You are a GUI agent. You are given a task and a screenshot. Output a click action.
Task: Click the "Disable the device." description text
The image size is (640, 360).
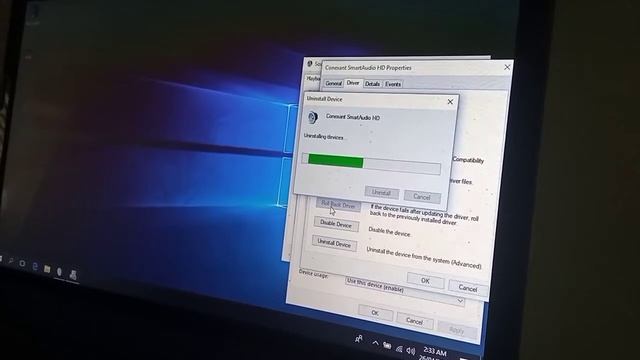tap(389, 232)
